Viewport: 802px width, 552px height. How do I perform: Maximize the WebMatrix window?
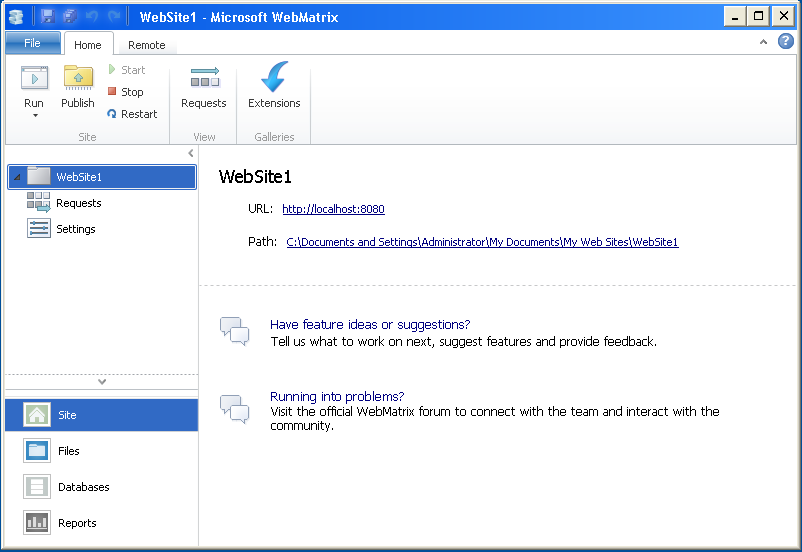click(x=758, y=16)
